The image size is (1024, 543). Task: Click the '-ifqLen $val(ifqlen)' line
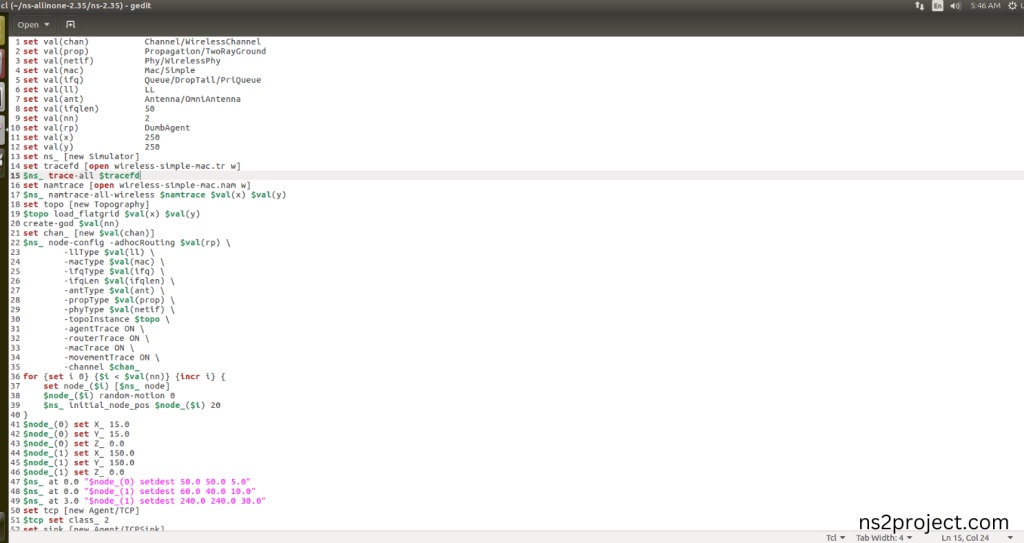click(120, 281)
